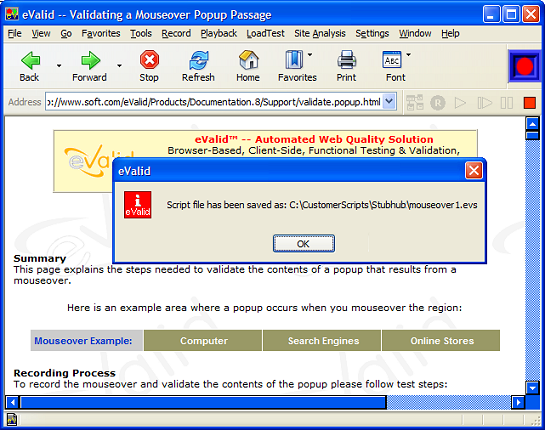Open the Address bar URL dropdown
Viewport: 545px width, 430px height.
(x=389, y=102)
